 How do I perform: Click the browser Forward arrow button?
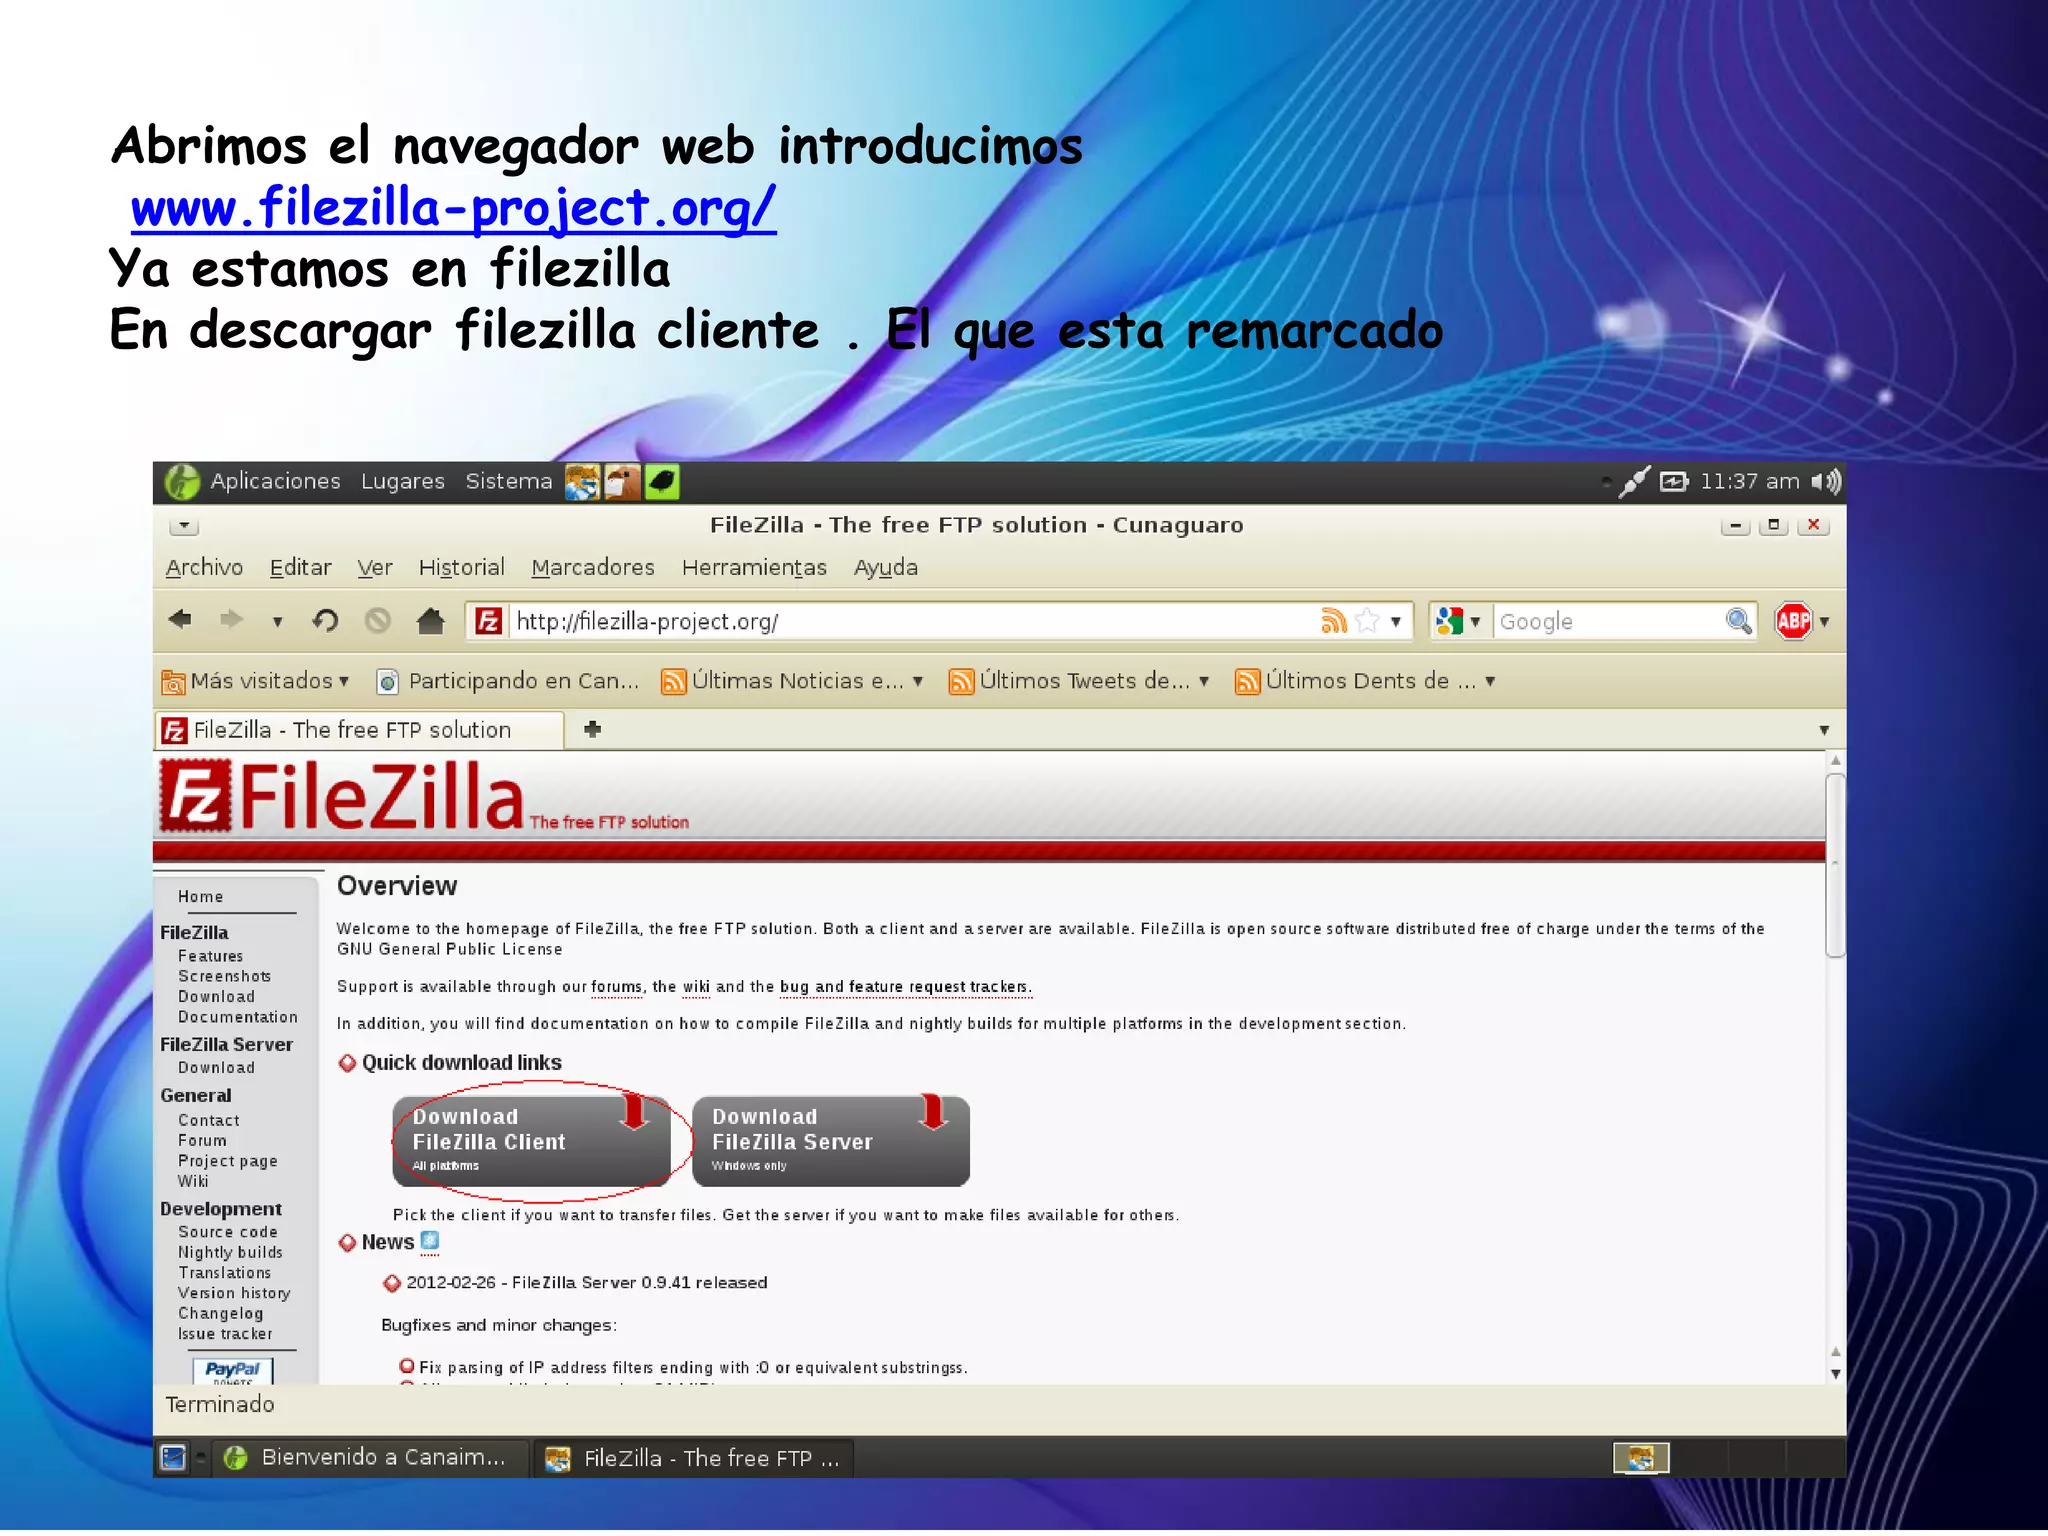pos(231,621)
